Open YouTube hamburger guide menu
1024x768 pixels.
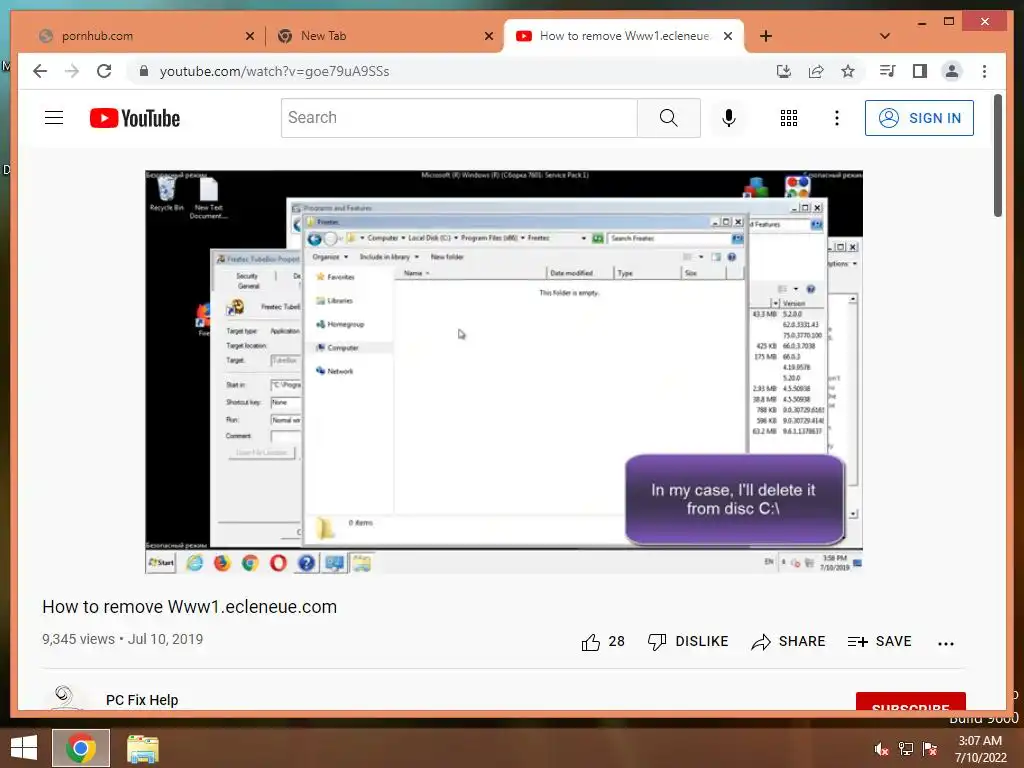(54, 118)
